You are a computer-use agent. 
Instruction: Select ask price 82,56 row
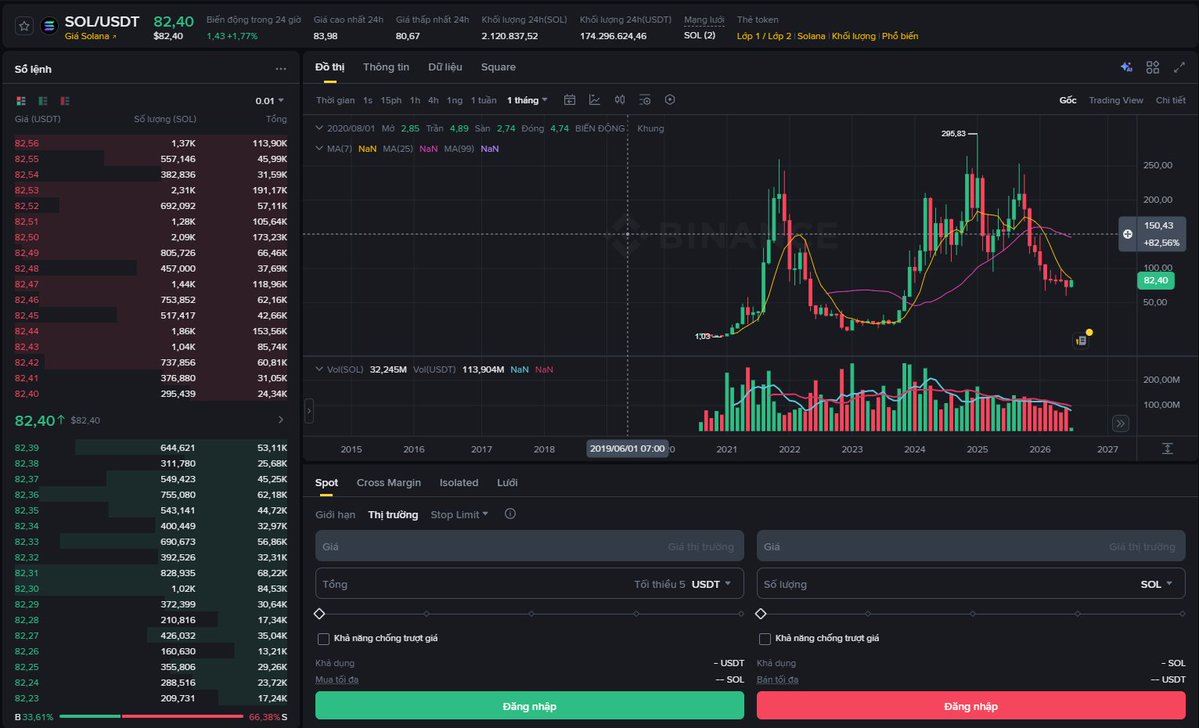pos(151,143)
